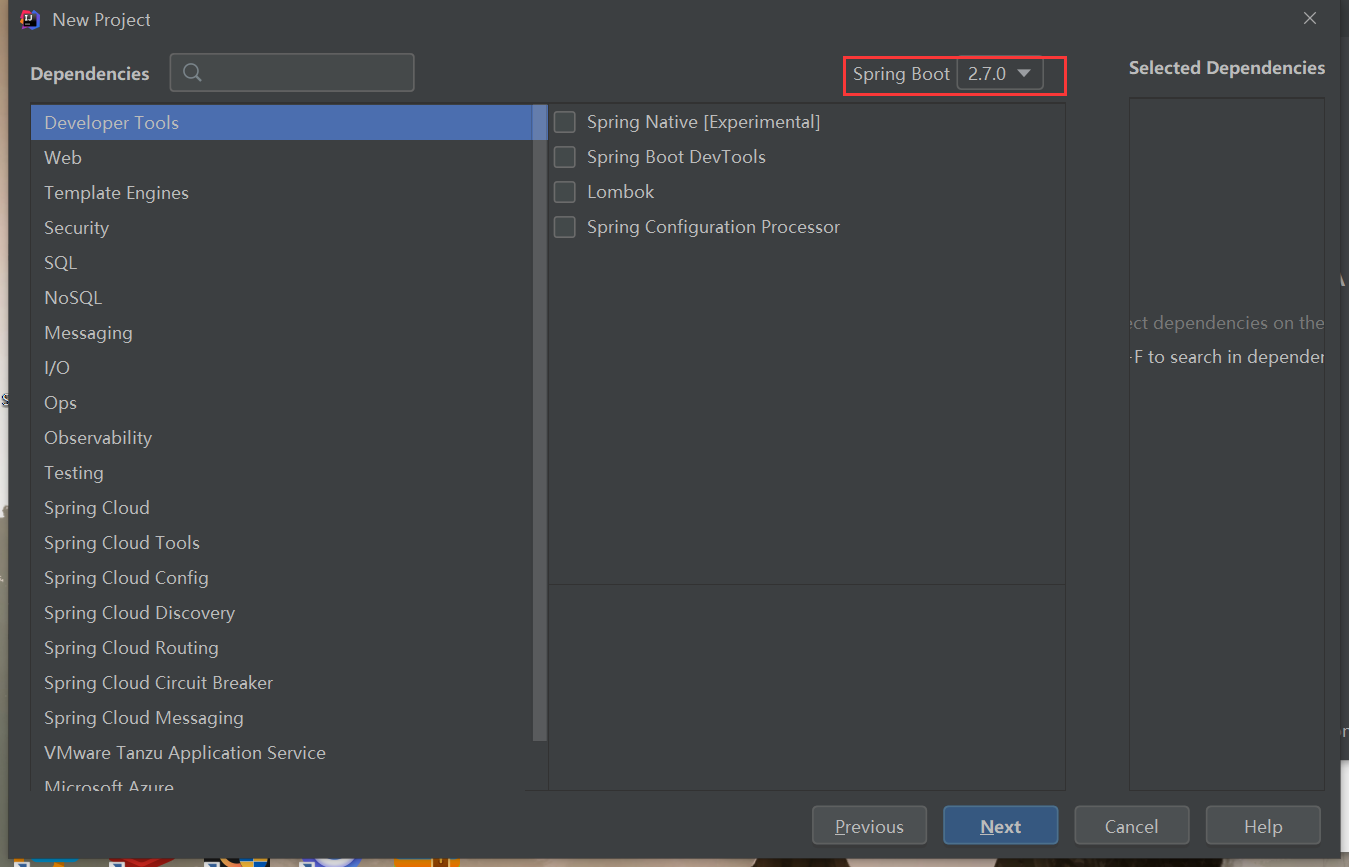Check the Spring Boot DevTools option
Image resolution: width=1349 pixels, height=867 pixels.
pyautogui.click(x=565, y=157)
